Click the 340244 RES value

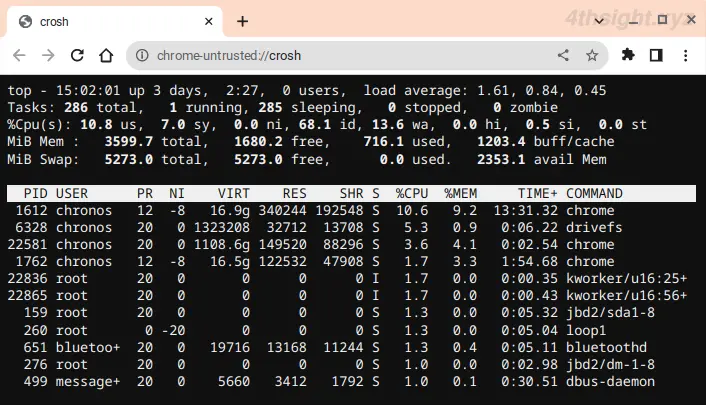[x=282, y=210]
